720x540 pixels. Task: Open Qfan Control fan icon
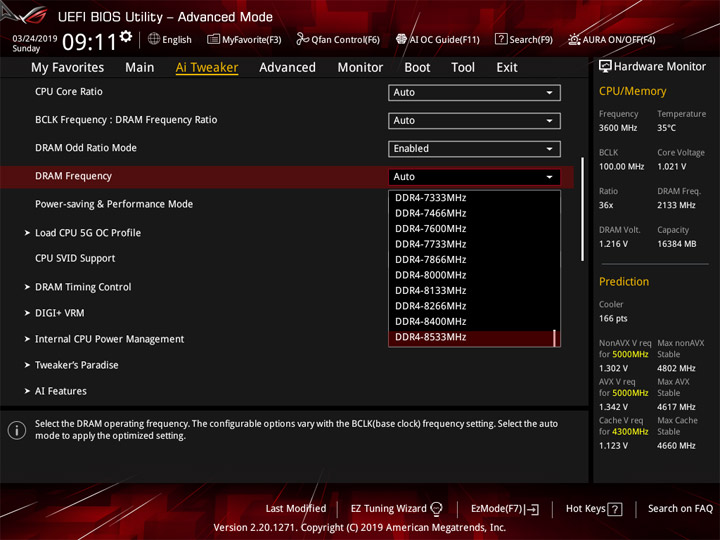point(302,39)
